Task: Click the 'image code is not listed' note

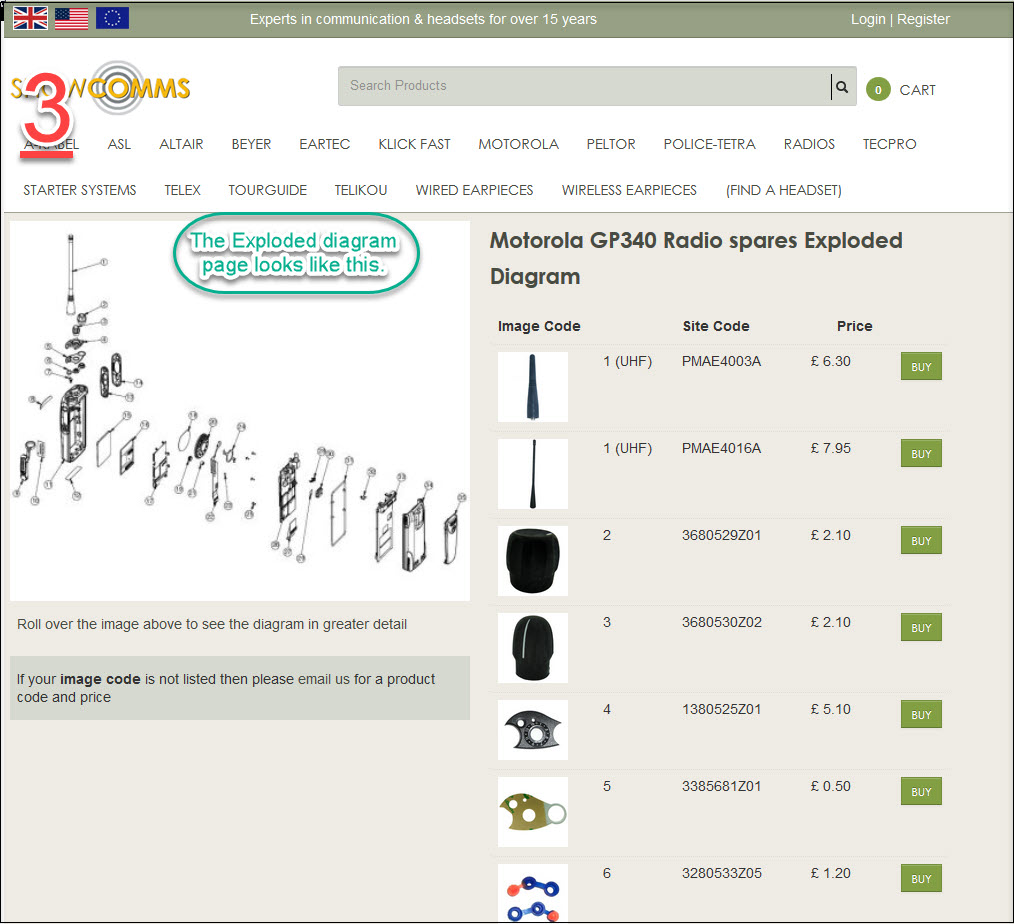Action: [240, 688]
